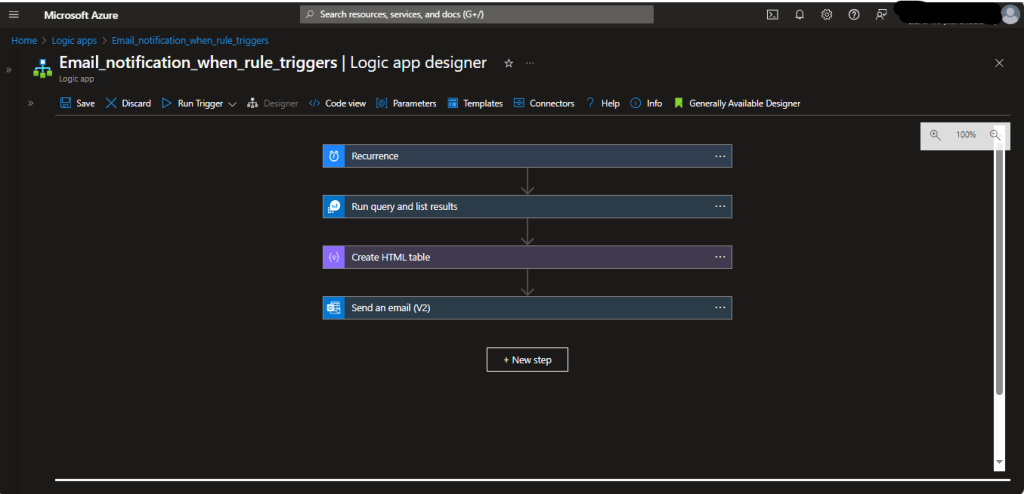Expand the left sidebar with chevrons
The image size is (1024, 494).
(9, 70)
